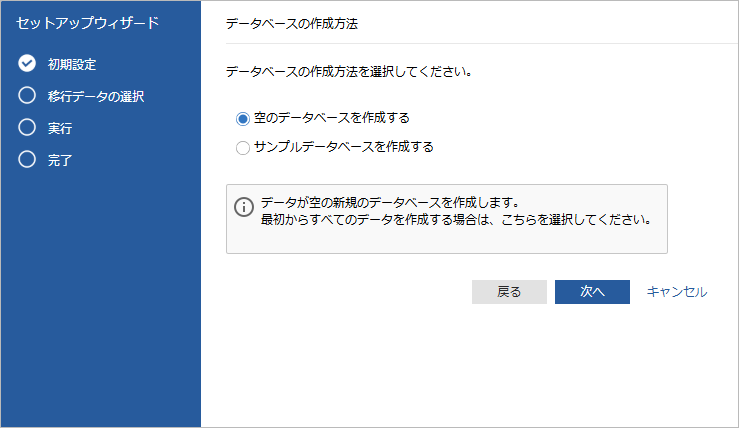
Task: Click the circle icon beside 完了
Action: click(27, 159)
